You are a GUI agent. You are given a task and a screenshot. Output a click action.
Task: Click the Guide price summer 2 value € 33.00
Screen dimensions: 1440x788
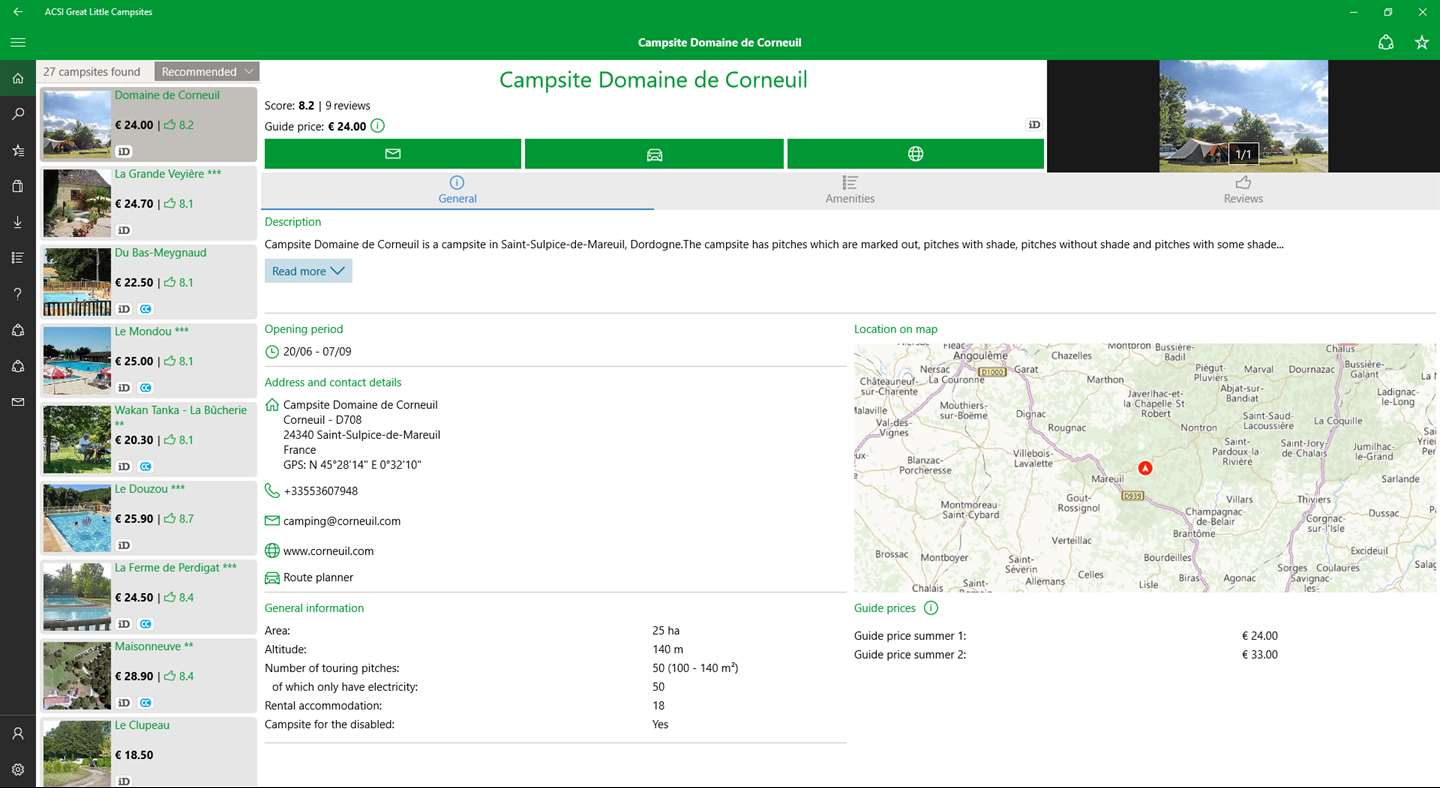point(1260,655)
